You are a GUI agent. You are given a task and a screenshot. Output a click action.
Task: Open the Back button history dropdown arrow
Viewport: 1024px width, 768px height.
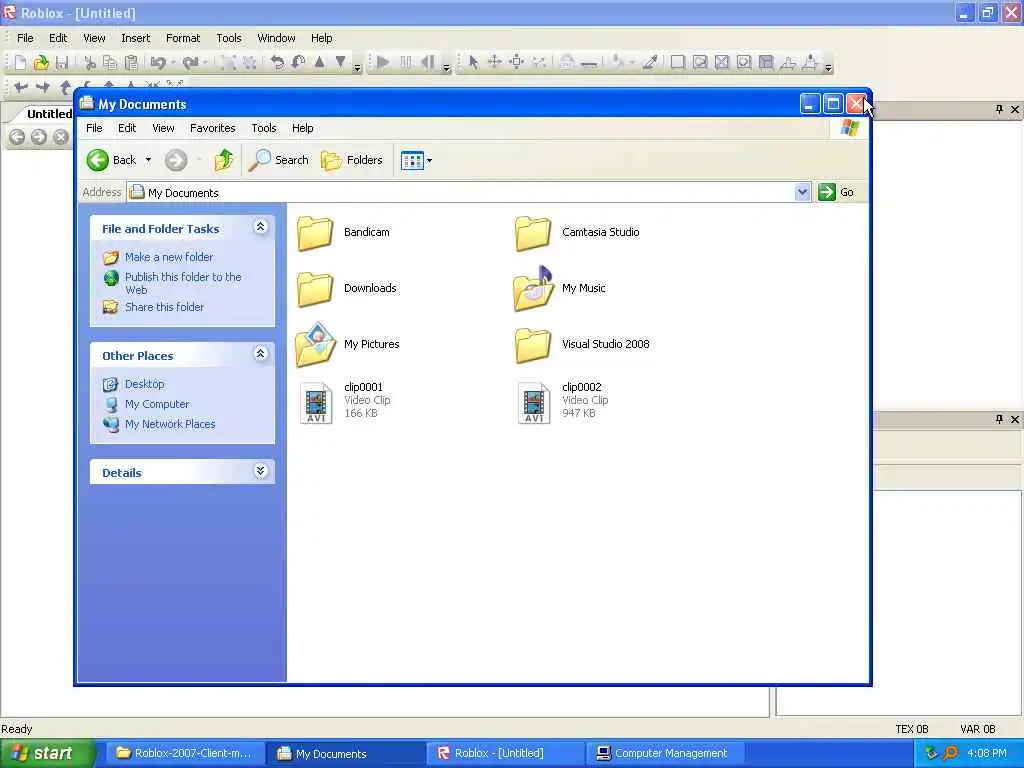[x=148, y=160]
